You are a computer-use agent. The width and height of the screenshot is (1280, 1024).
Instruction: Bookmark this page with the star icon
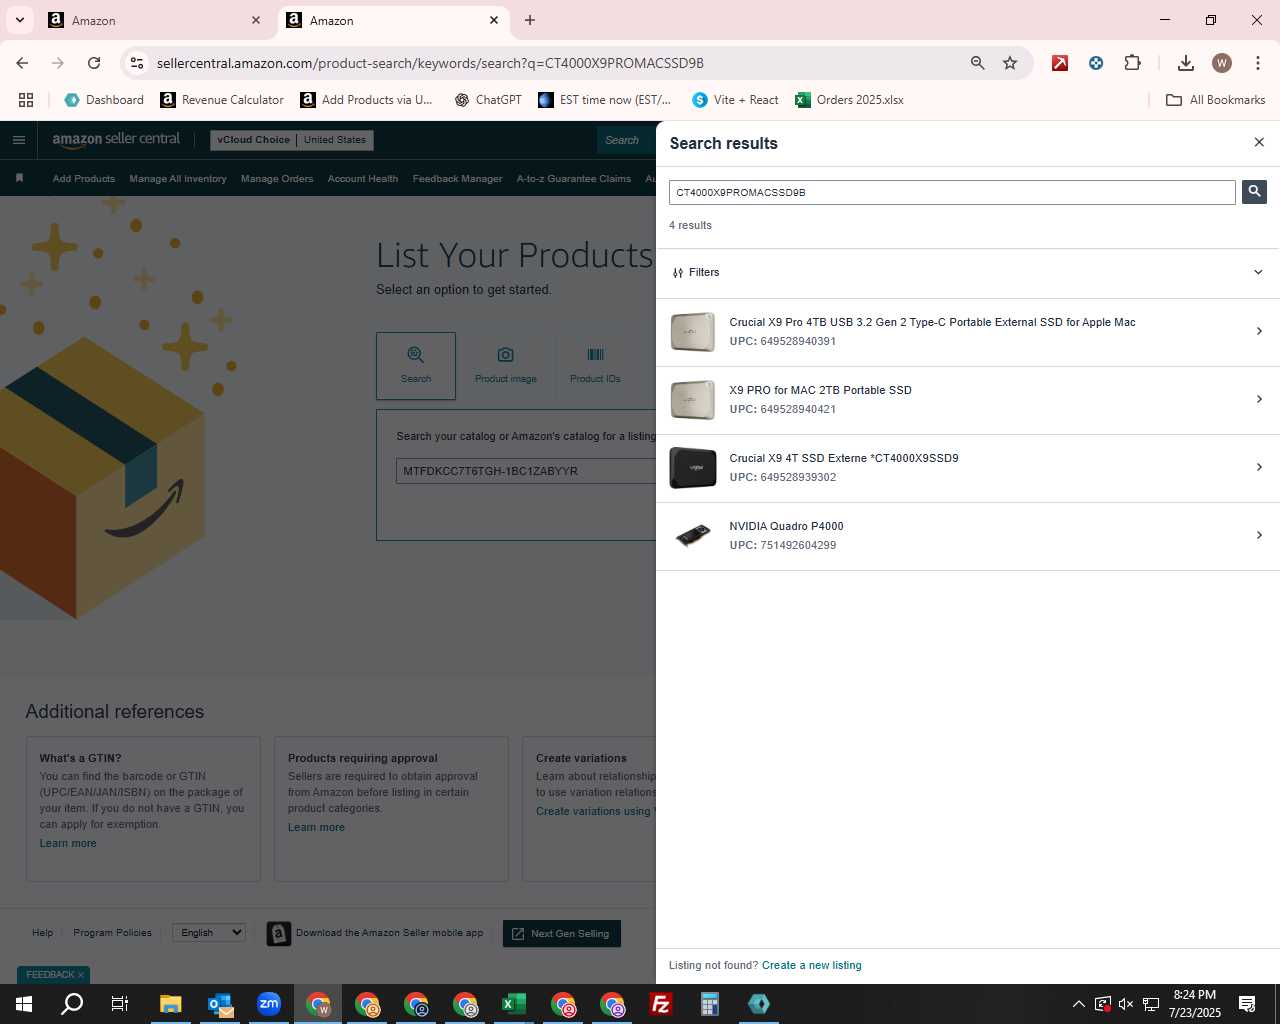[x=1010, y=63]
